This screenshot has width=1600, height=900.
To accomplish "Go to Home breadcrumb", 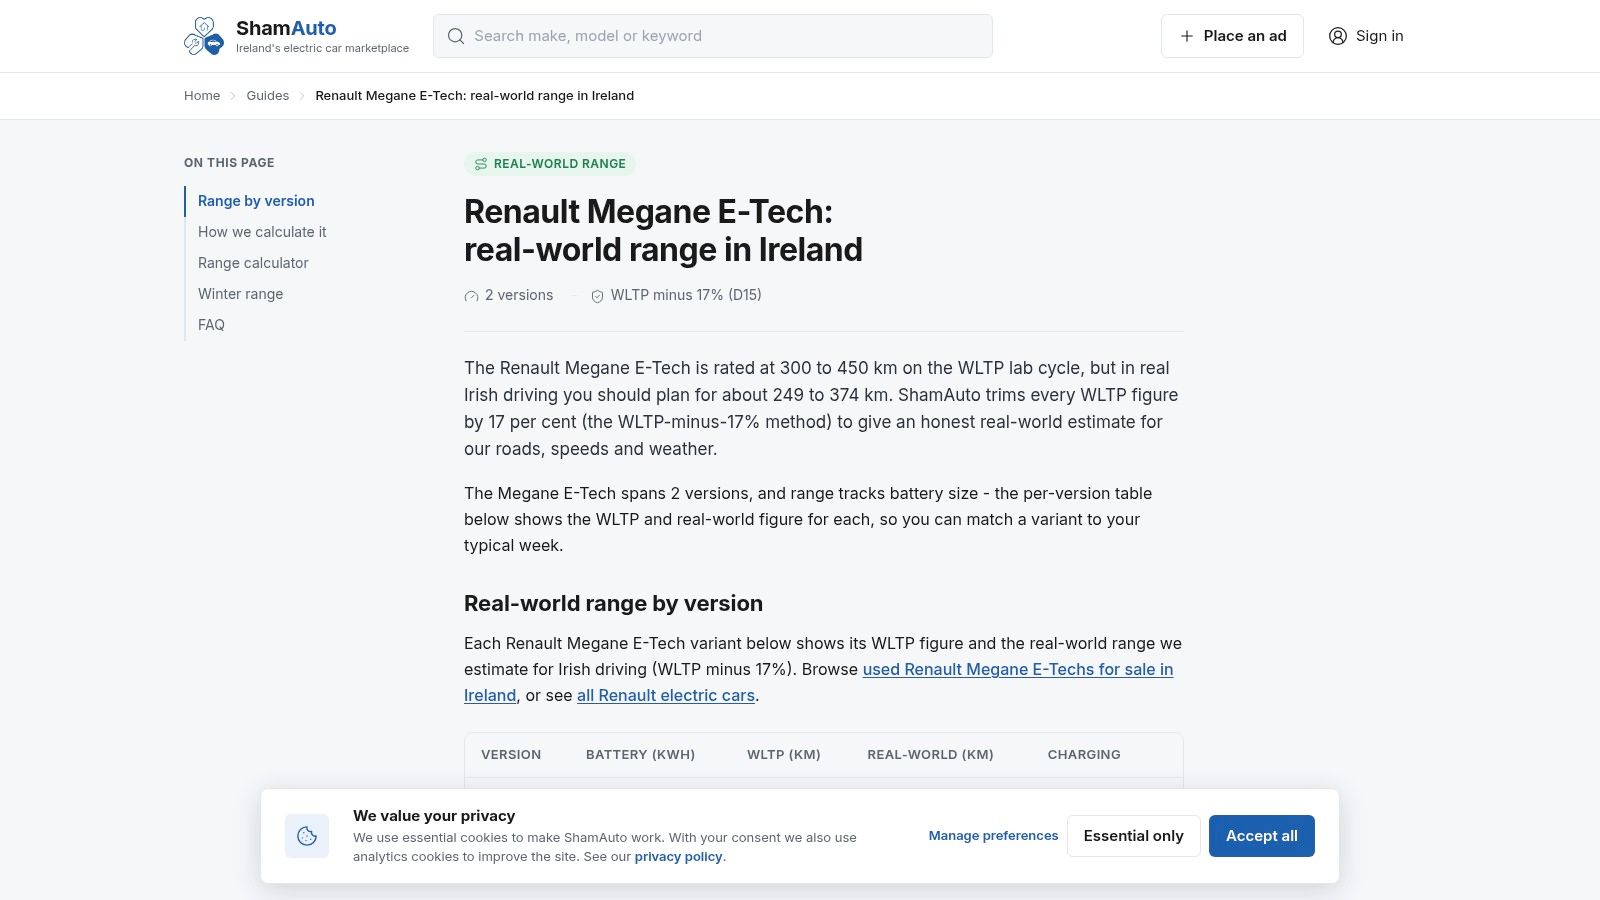I will pos(202,96).
